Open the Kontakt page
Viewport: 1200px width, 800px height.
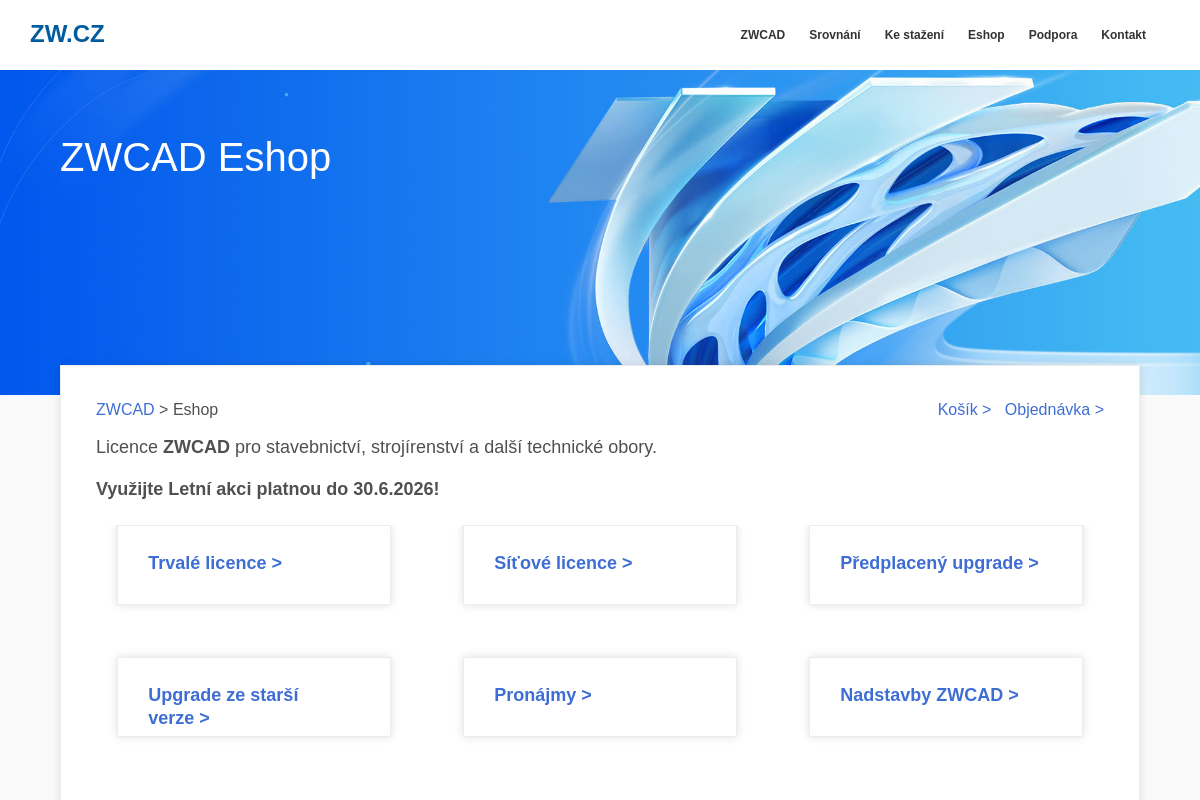click(1124, 35)
